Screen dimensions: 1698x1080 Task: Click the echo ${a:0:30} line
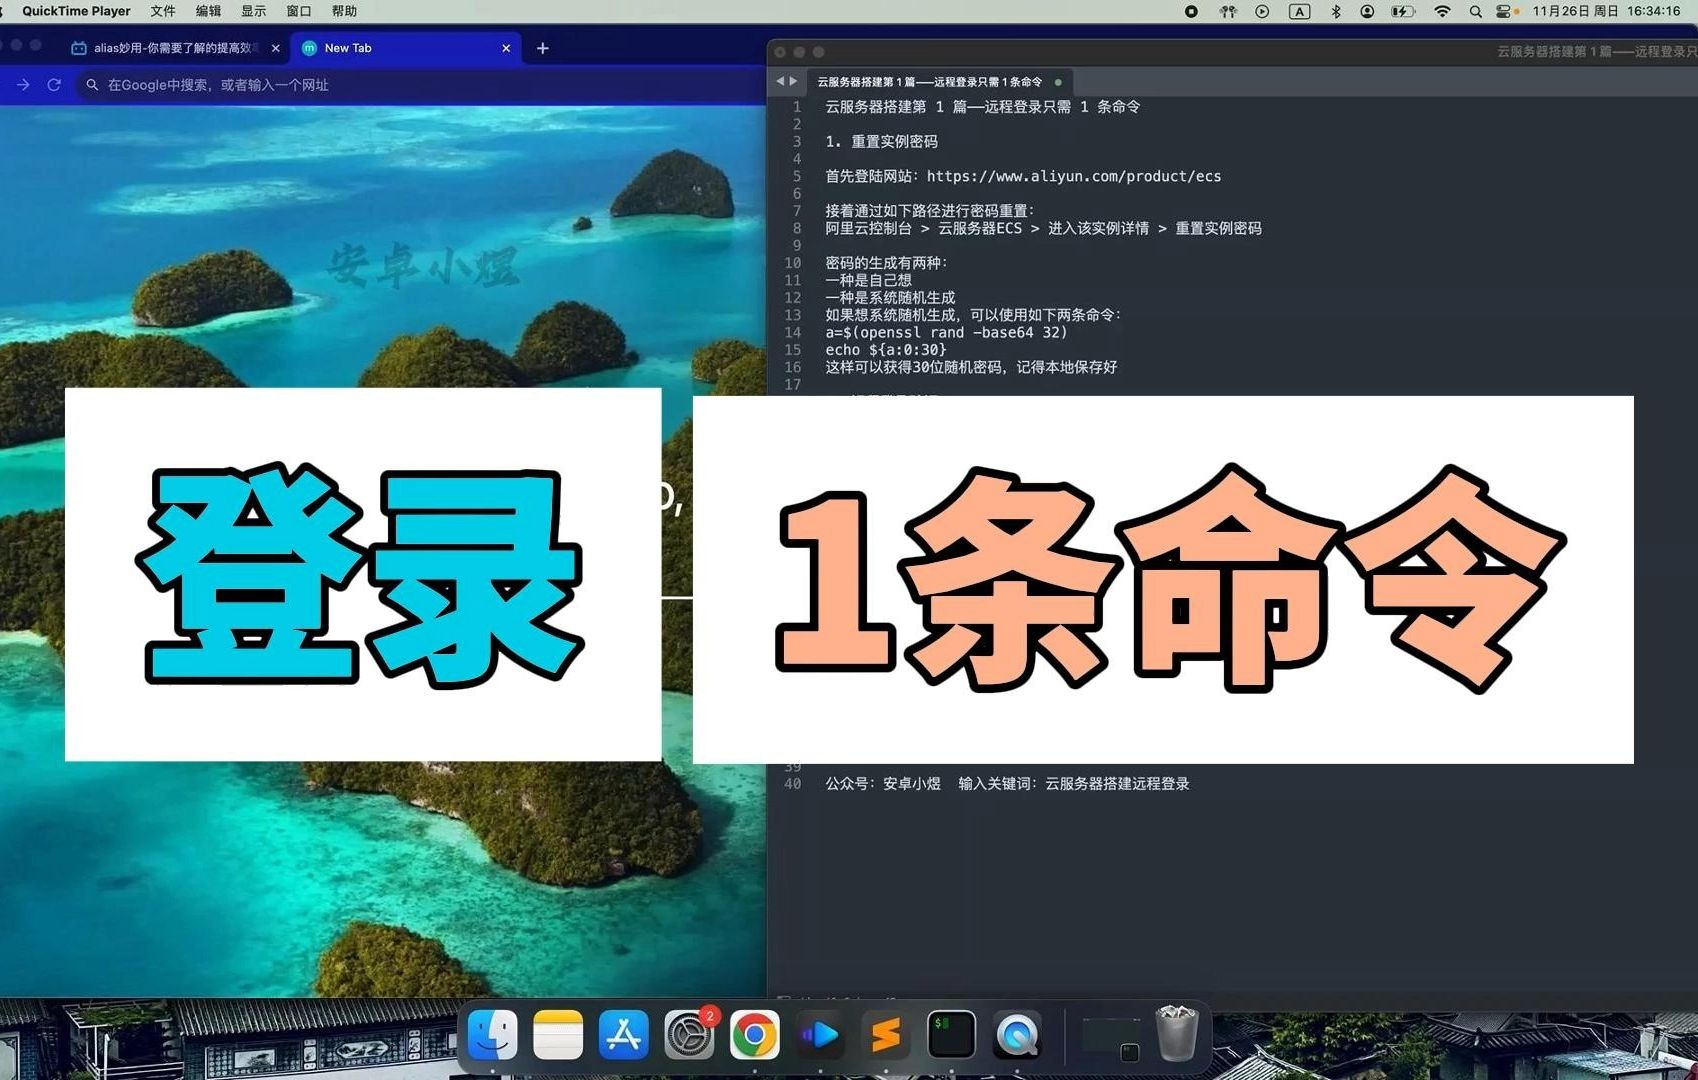(885, 350)
